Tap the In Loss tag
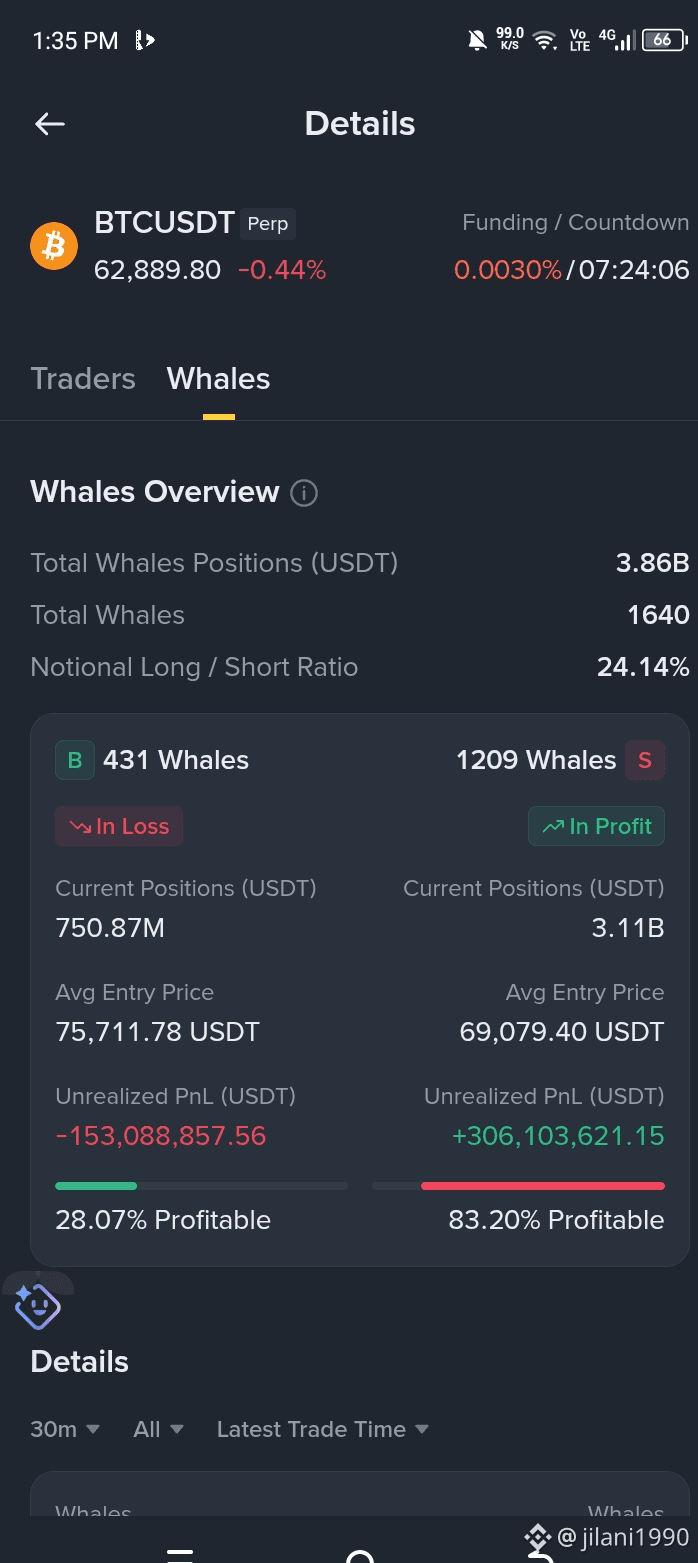Image resolution: width=698 pixels, height=1563 pixels. pos(119,826)
